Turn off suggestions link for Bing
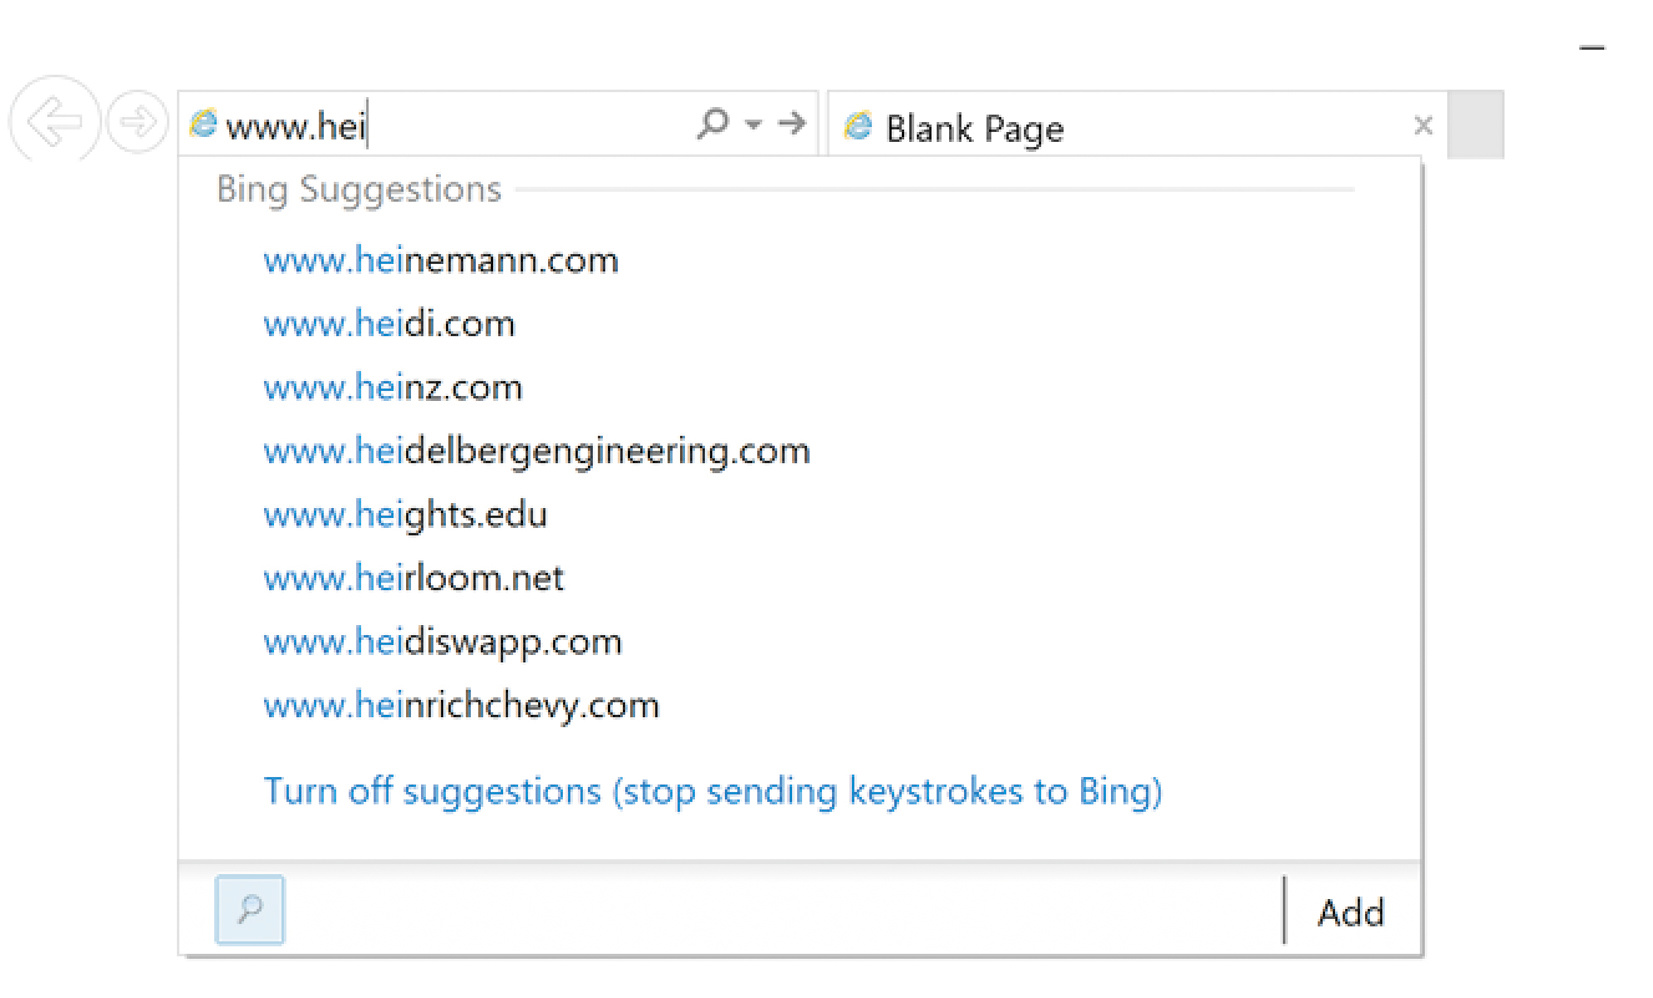 712,791
